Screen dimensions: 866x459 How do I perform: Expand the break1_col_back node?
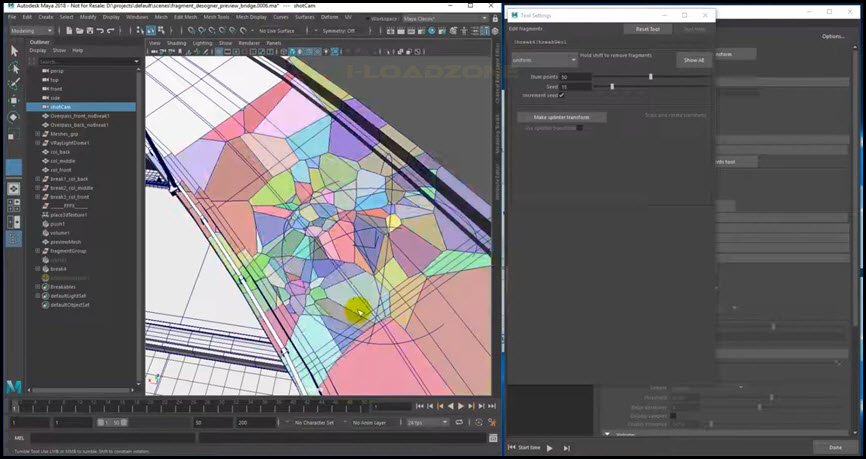pos(38,179)
